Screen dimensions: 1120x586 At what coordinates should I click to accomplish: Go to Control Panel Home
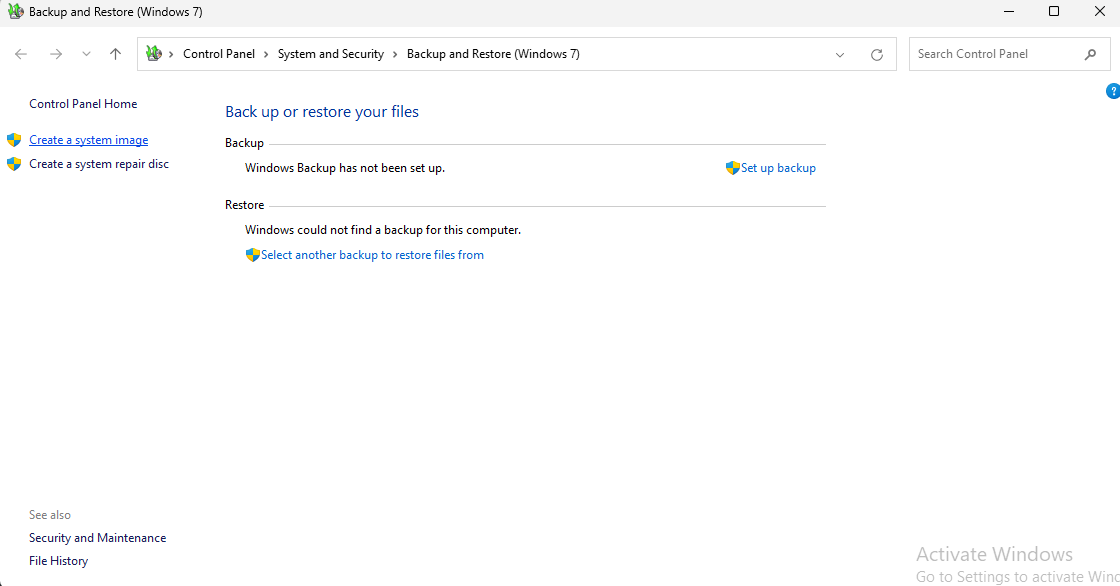83,104
